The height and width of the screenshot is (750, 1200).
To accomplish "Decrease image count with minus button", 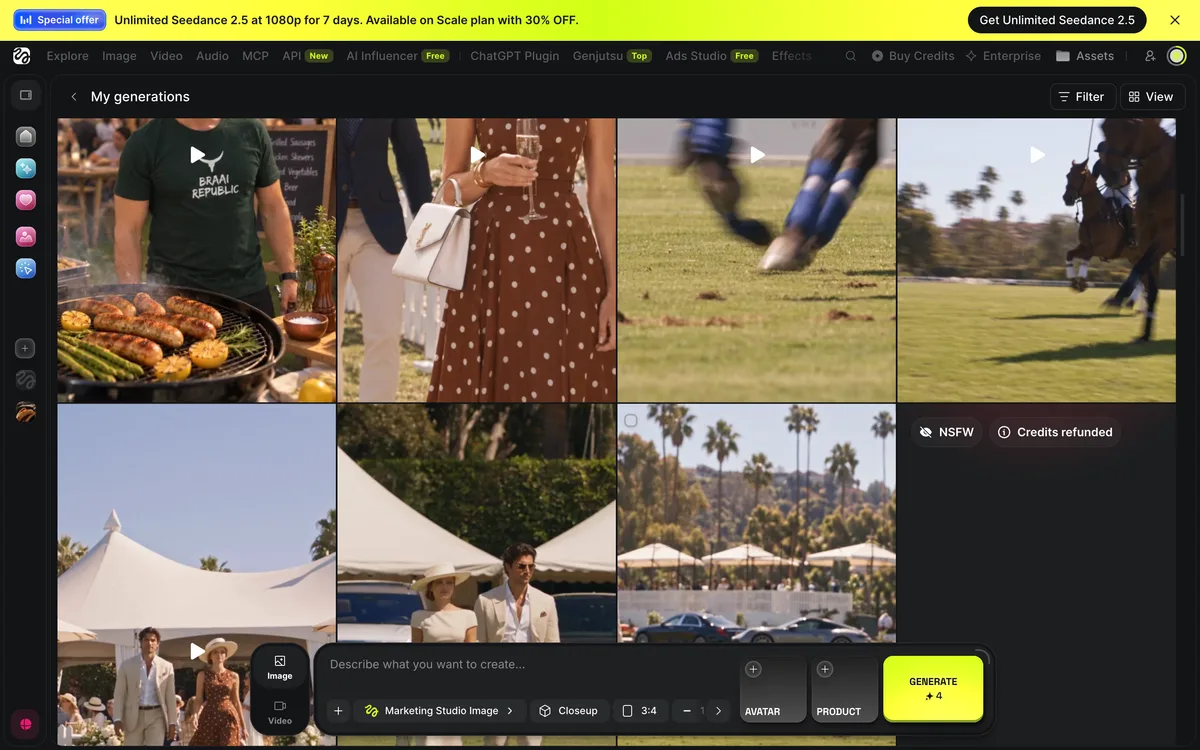I will 687,711.
